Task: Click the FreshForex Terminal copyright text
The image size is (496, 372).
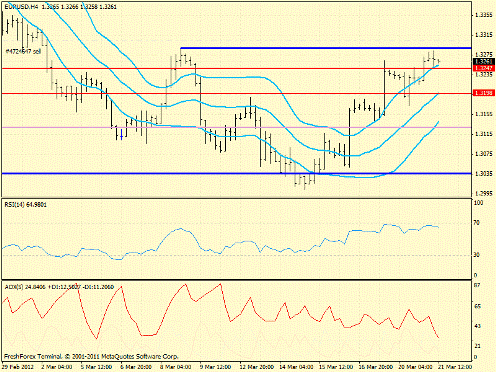Action: tap(91, 356)
